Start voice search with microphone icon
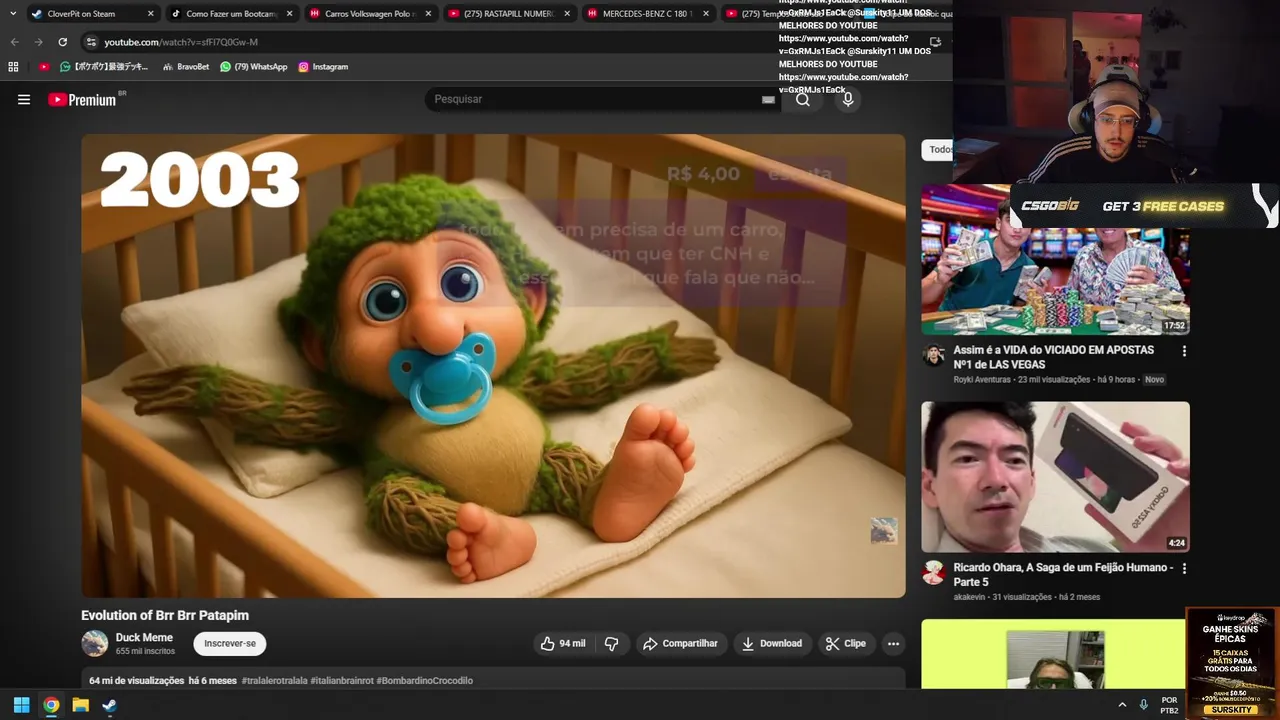 click(848, 99)
